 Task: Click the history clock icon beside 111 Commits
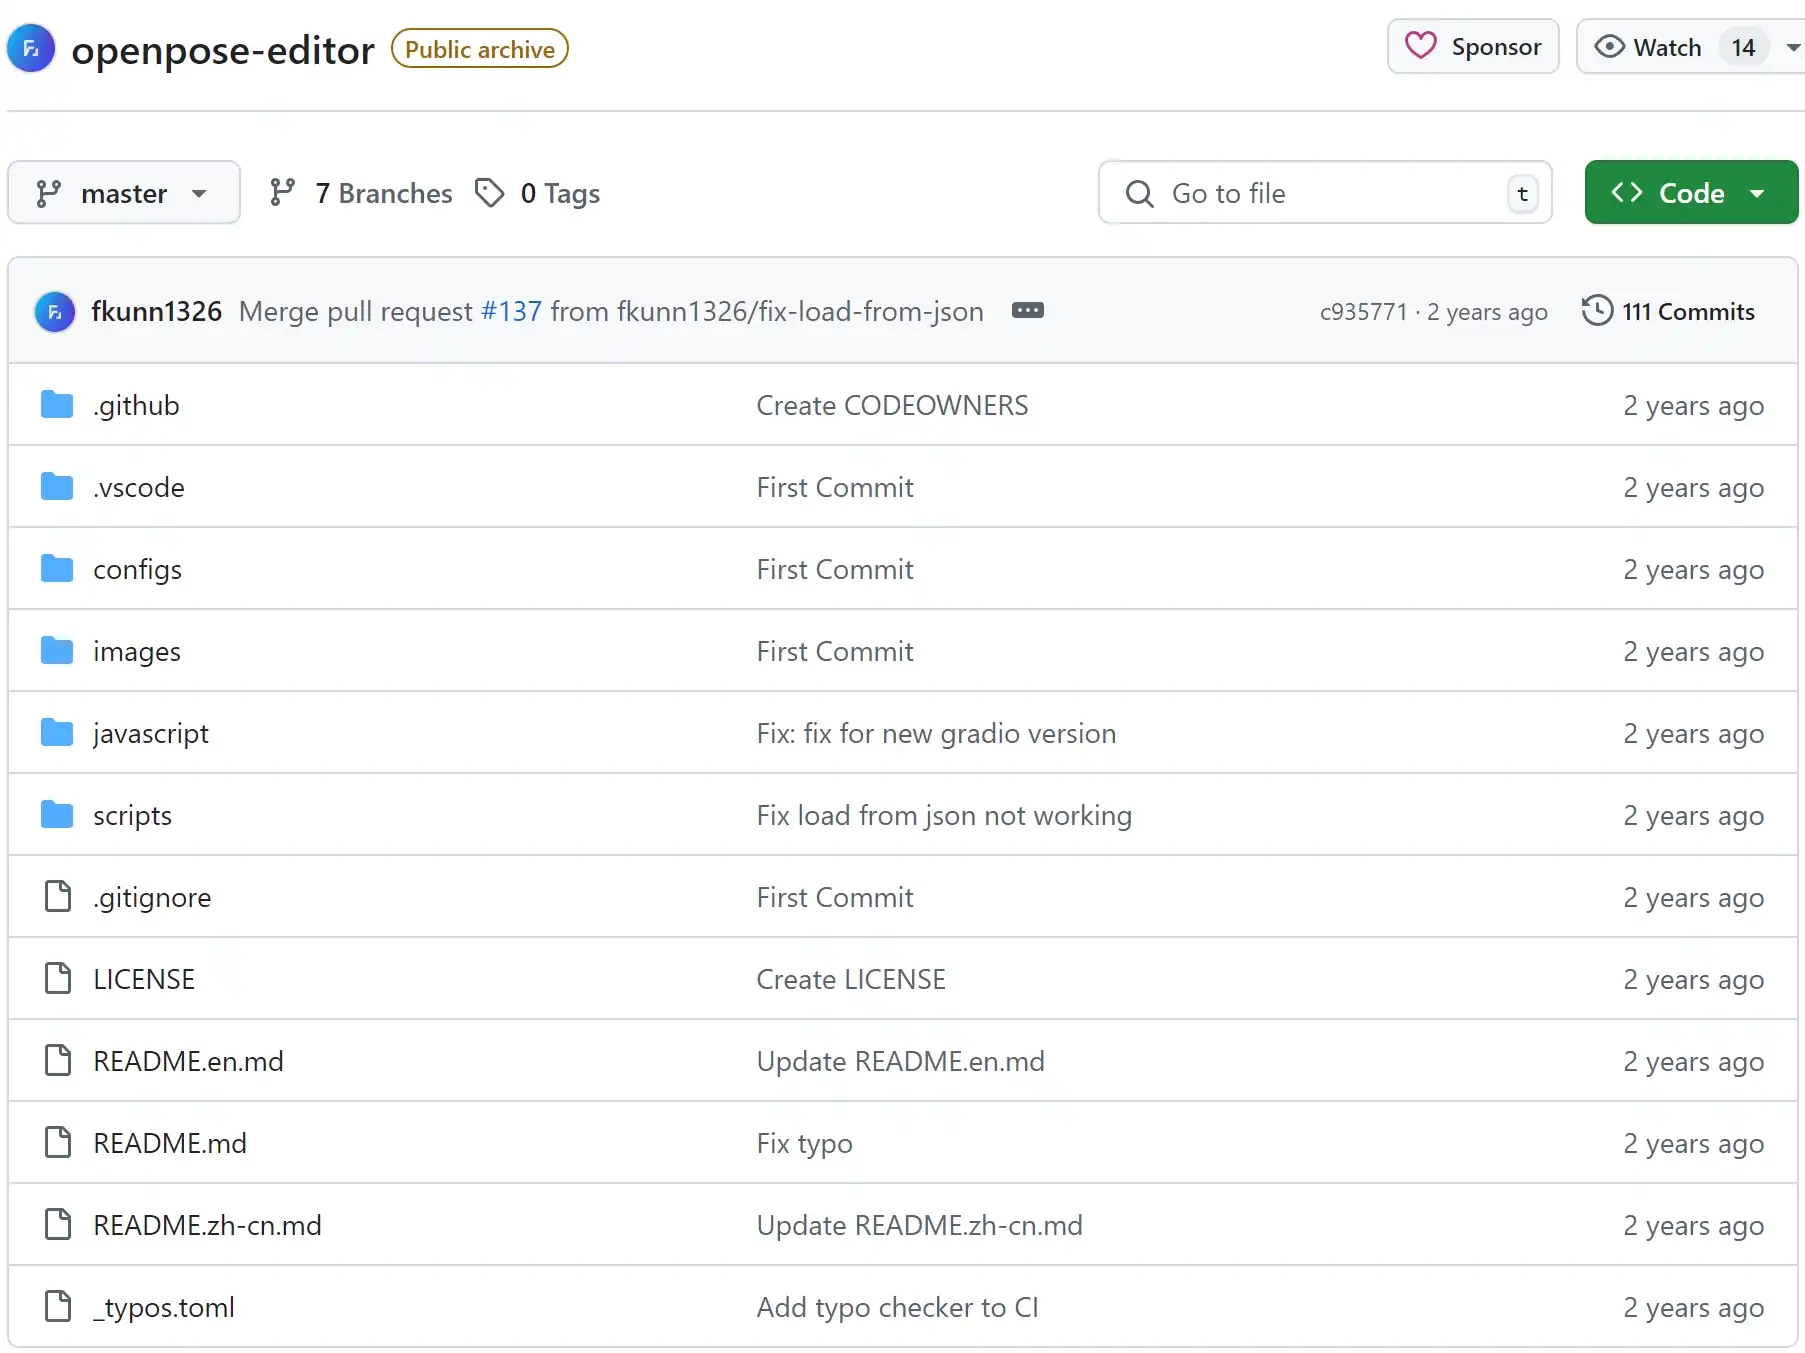tap(1597, 310)
